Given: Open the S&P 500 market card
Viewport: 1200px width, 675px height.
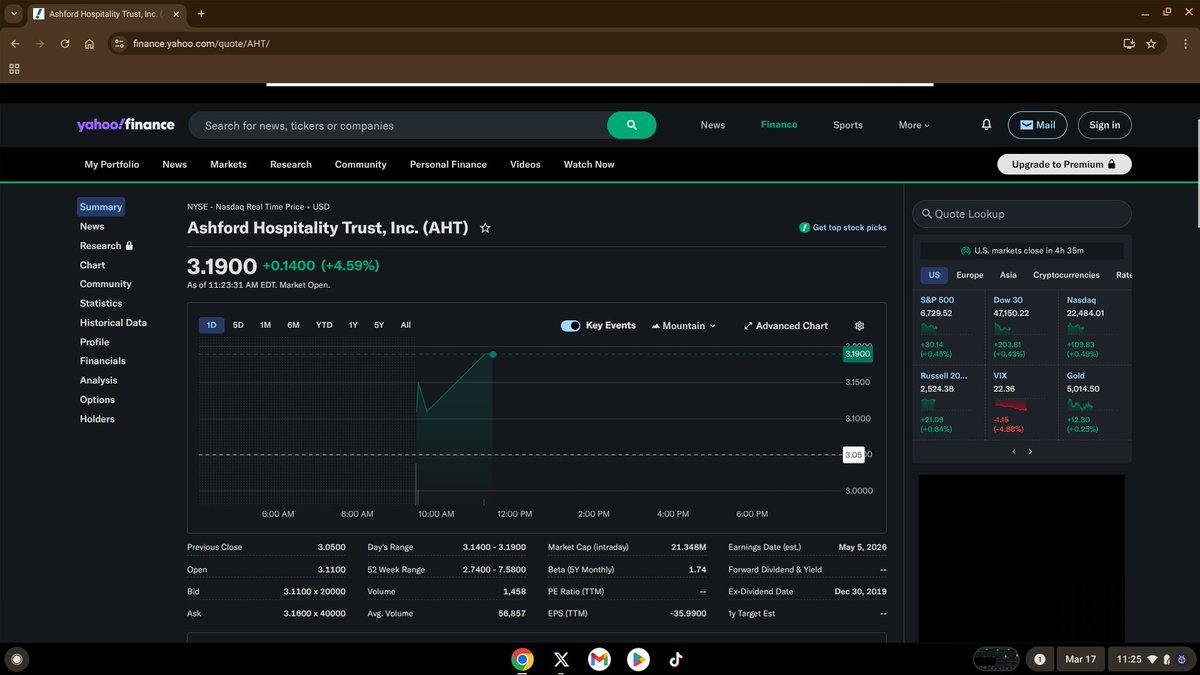Looking at the screenshot, I should click(948, 326).
